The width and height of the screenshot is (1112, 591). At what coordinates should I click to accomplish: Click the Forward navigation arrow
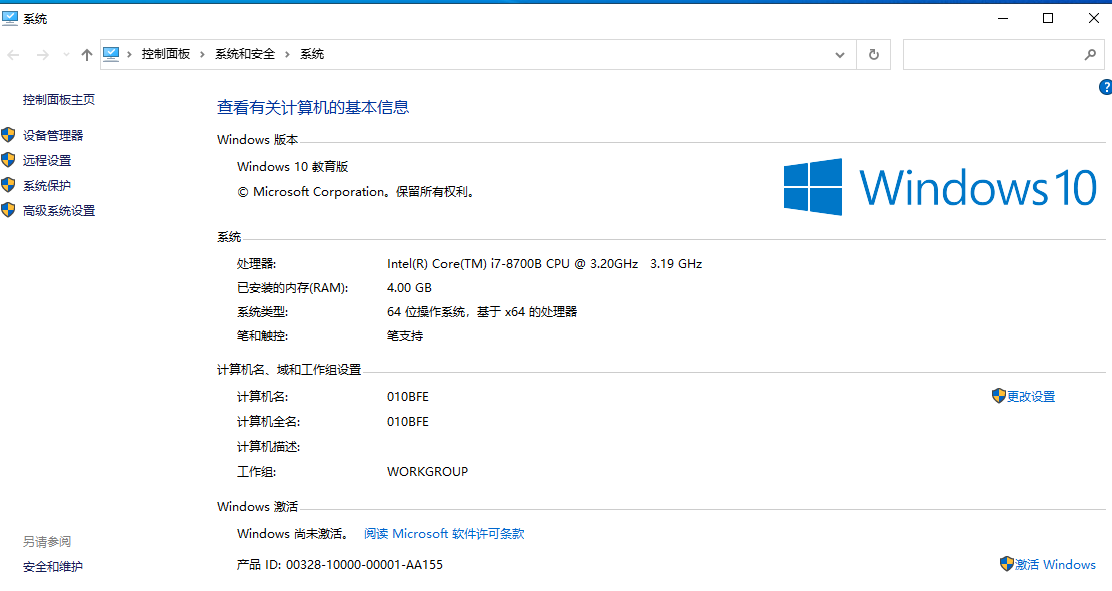click(43, 55)
